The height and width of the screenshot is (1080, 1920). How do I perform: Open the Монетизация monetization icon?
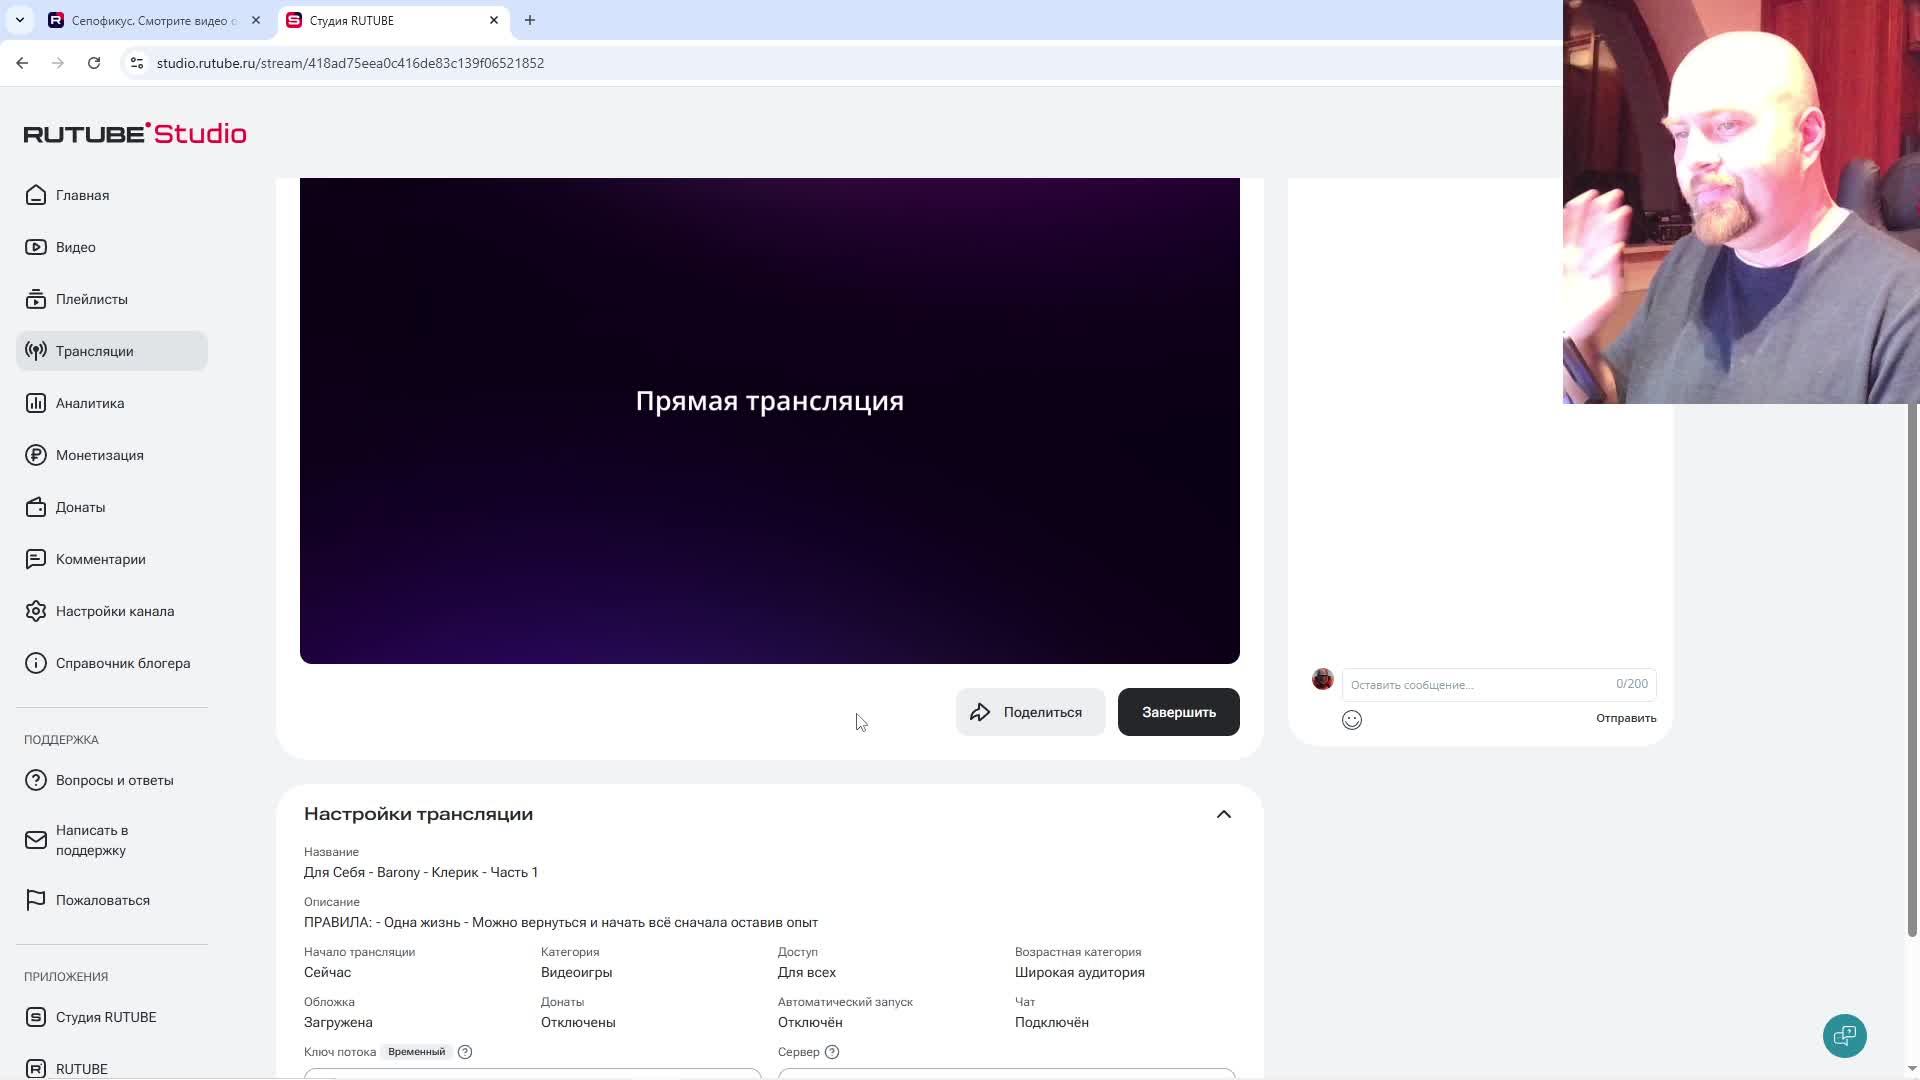36,455
